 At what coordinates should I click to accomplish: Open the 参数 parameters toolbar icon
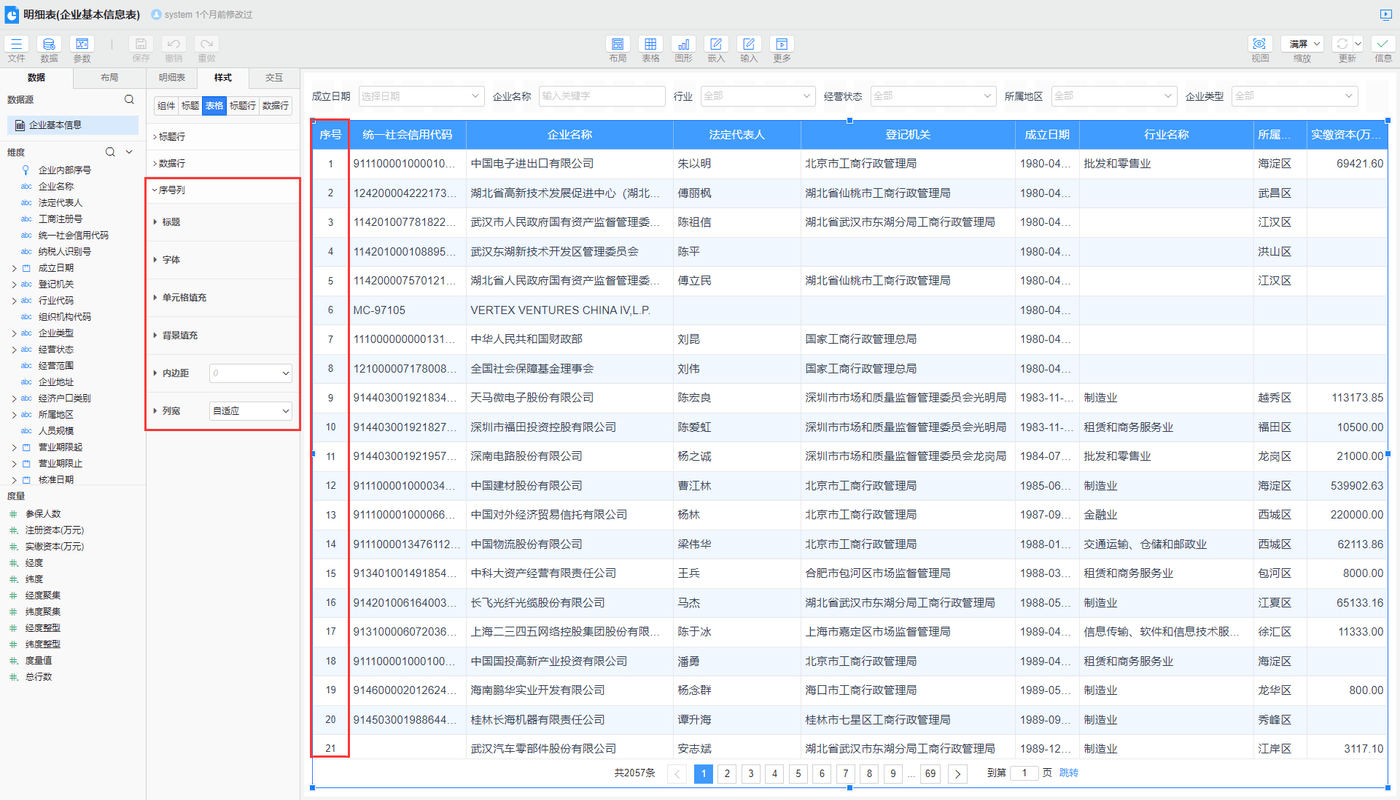(x=81, y=45)
